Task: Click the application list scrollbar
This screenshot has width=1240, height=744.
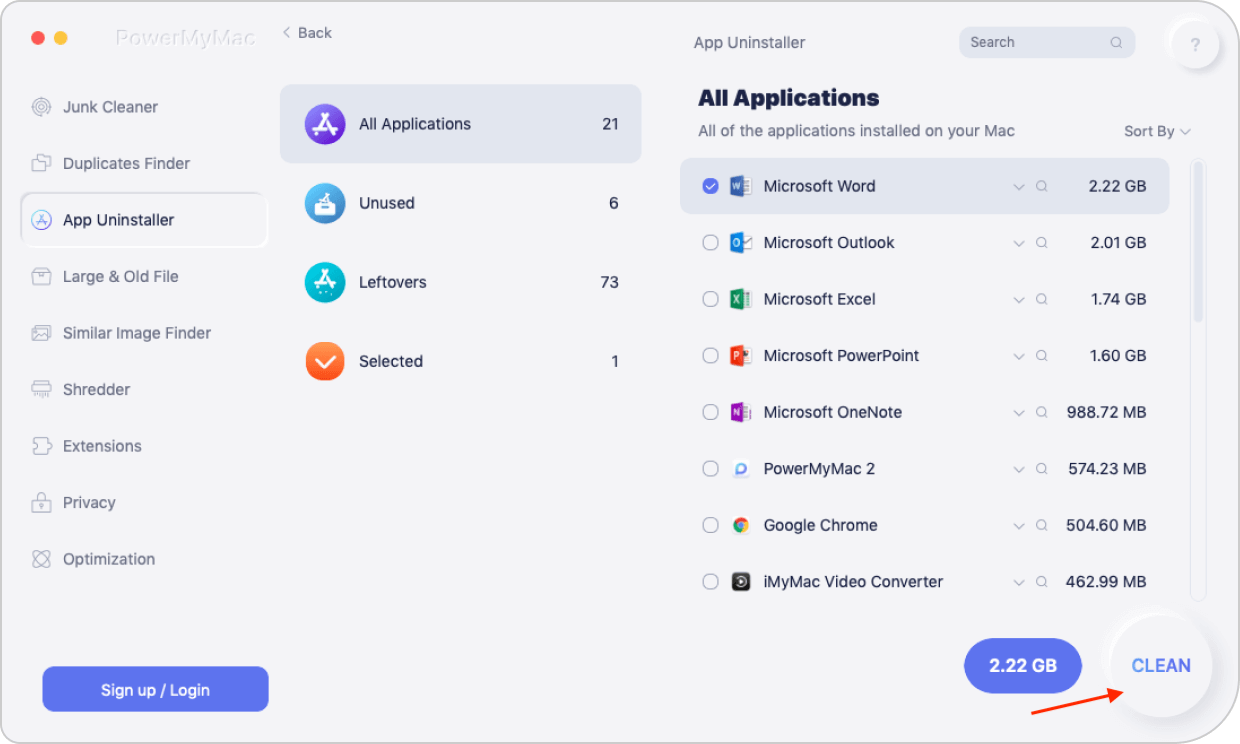Action: coord(1199,242)
